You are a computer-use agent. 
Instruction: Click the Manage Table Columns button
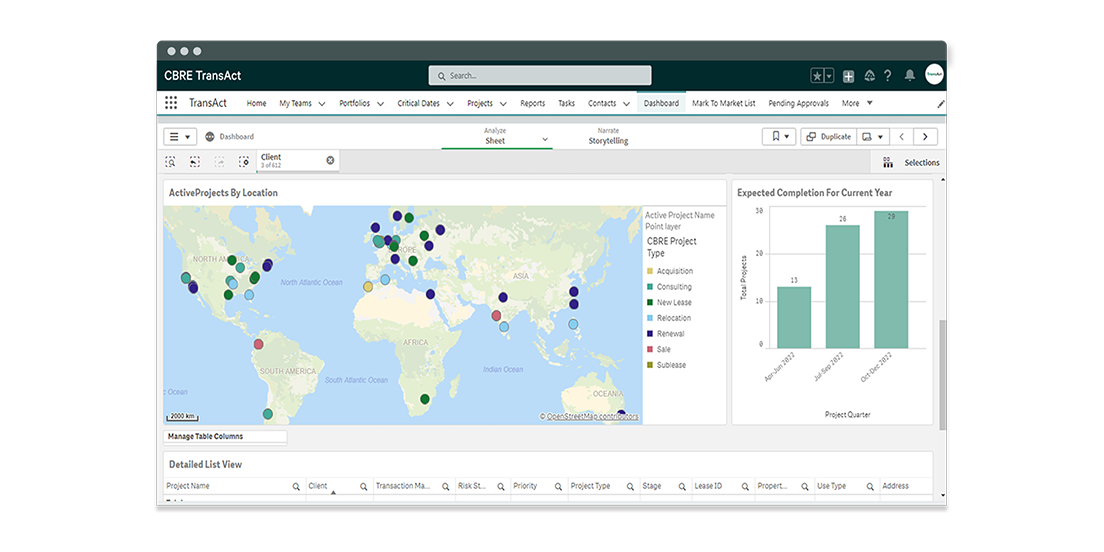[x=225, y=437]
